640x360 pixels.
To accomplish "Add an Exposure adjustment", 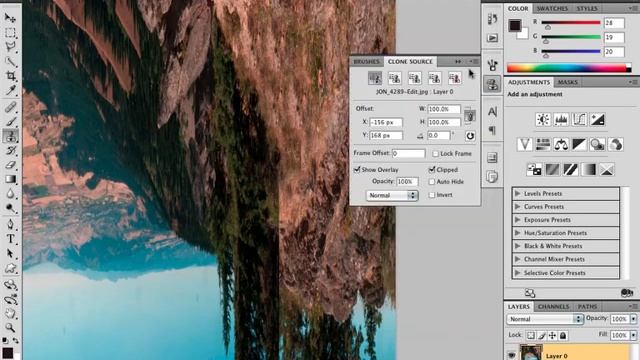I will [598, 119].
